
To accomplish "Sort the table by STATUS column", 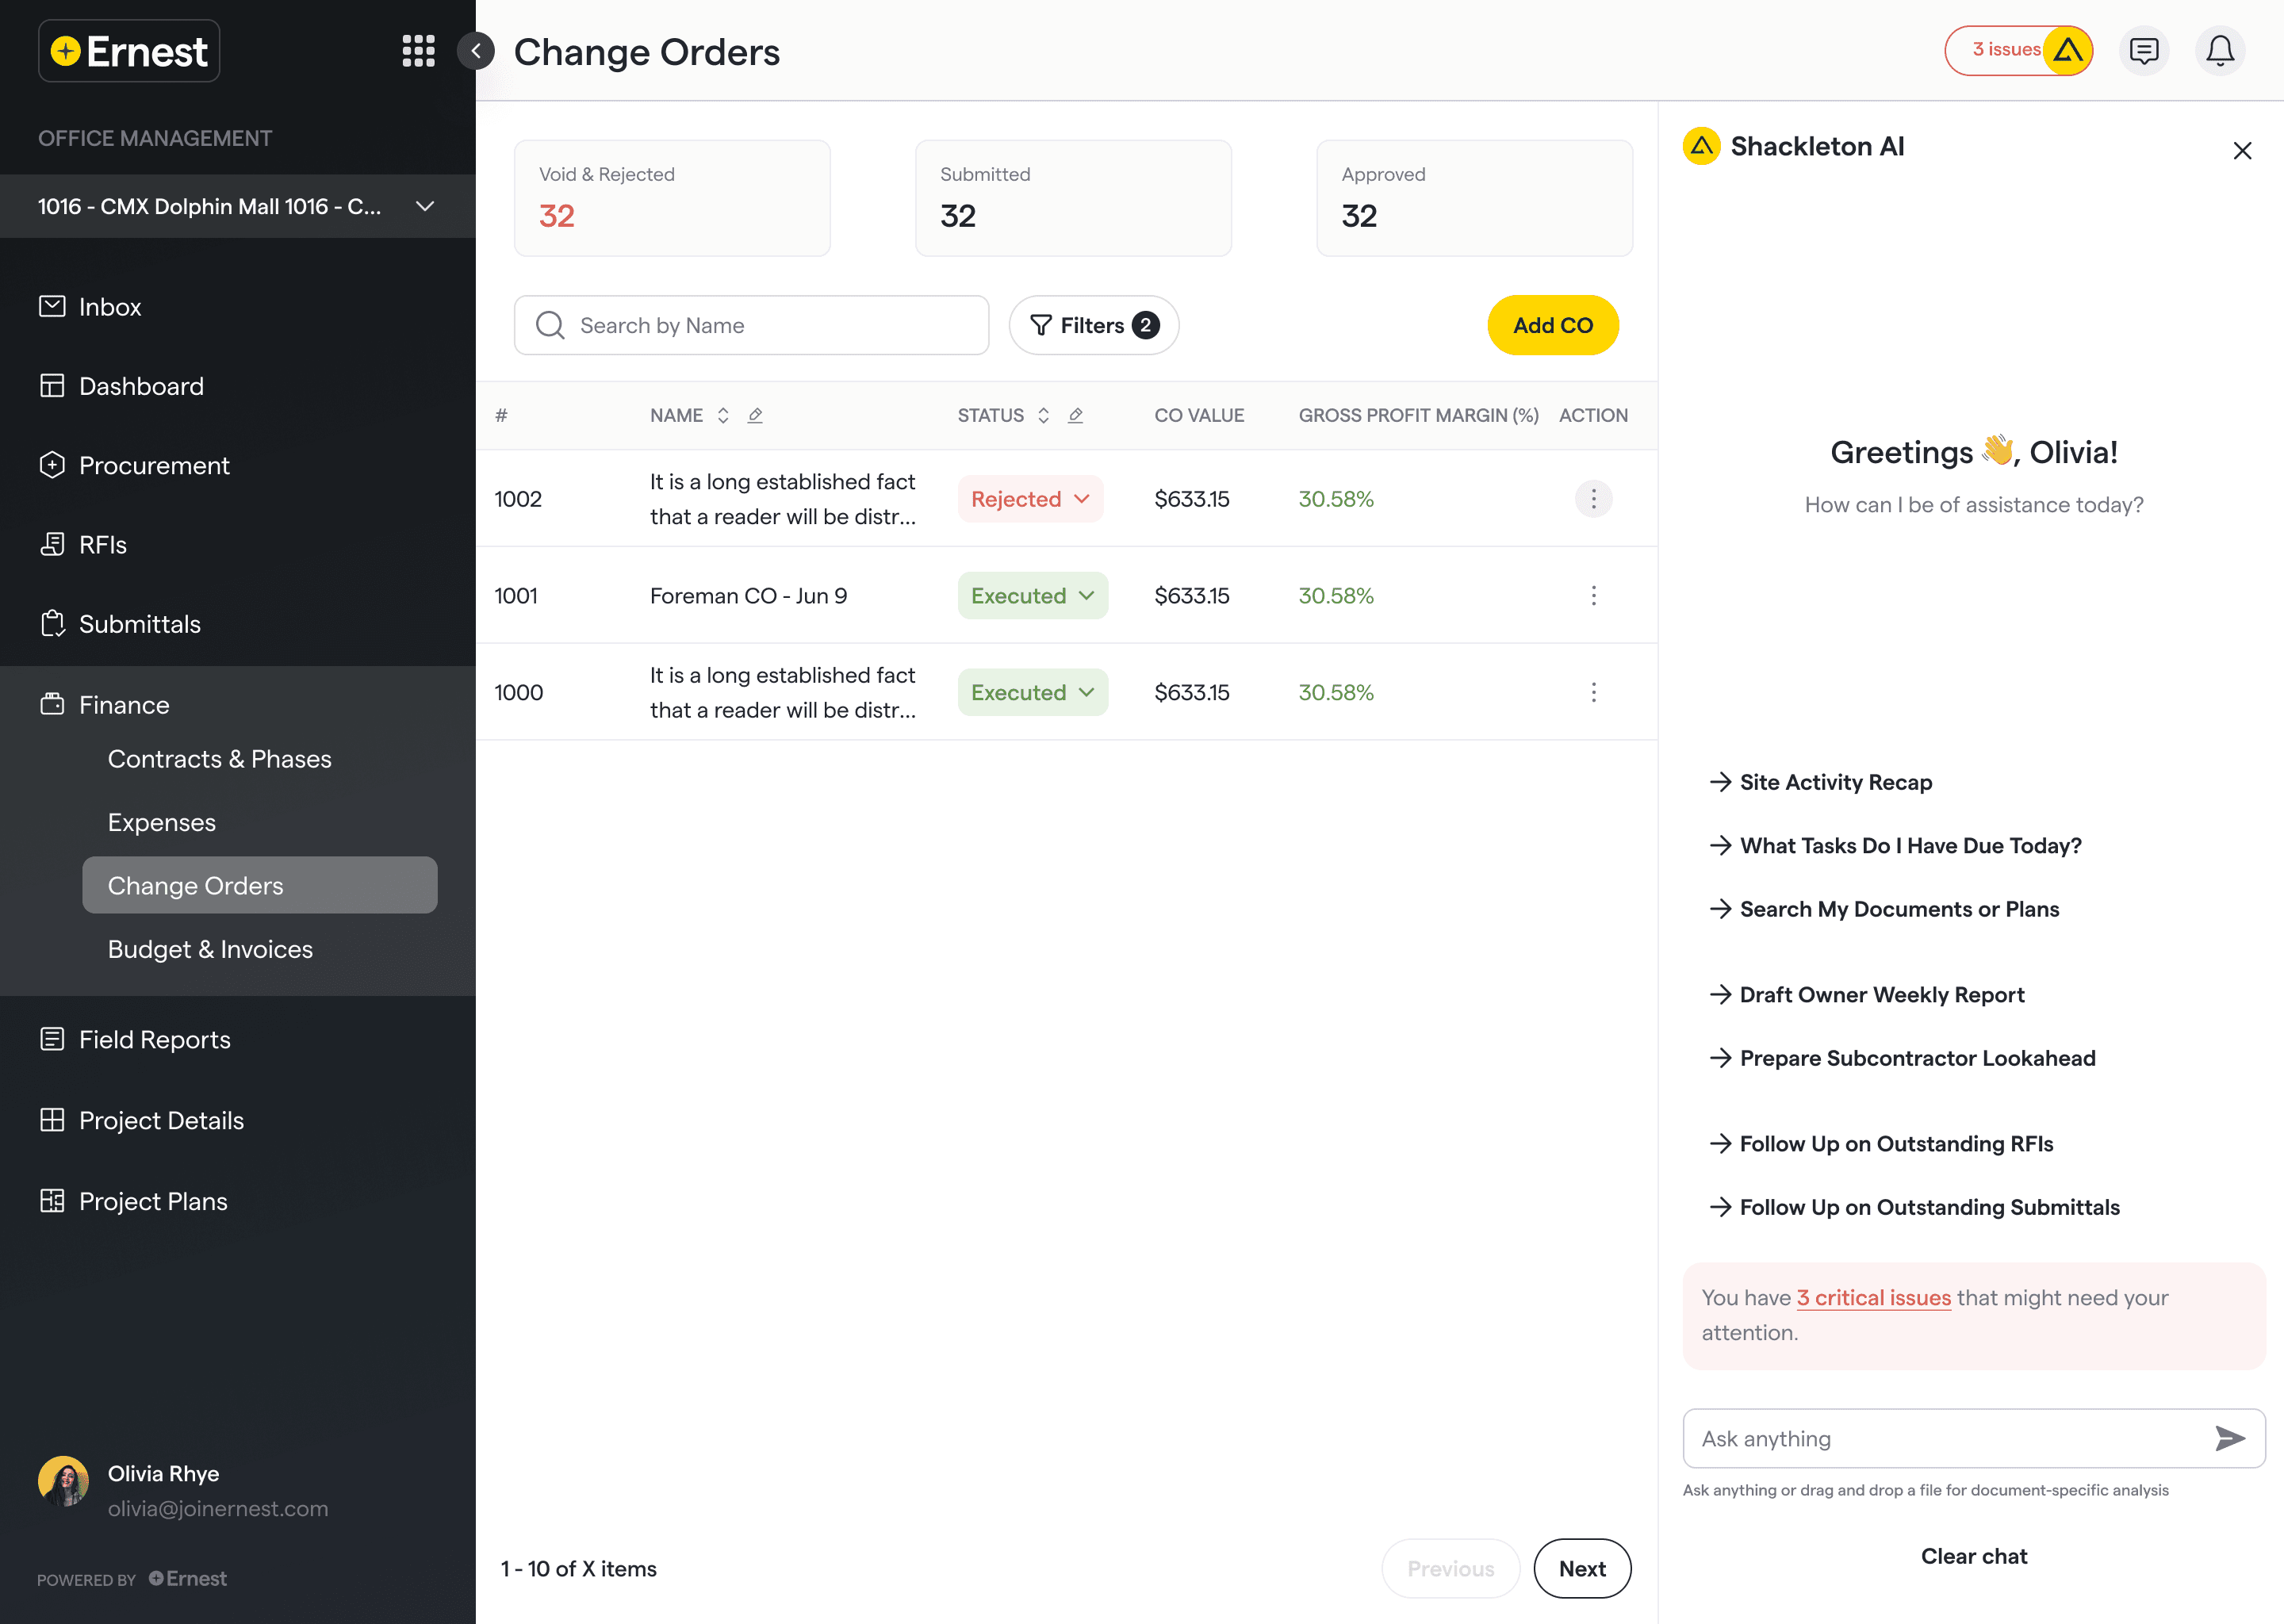I will (1043, 415).
